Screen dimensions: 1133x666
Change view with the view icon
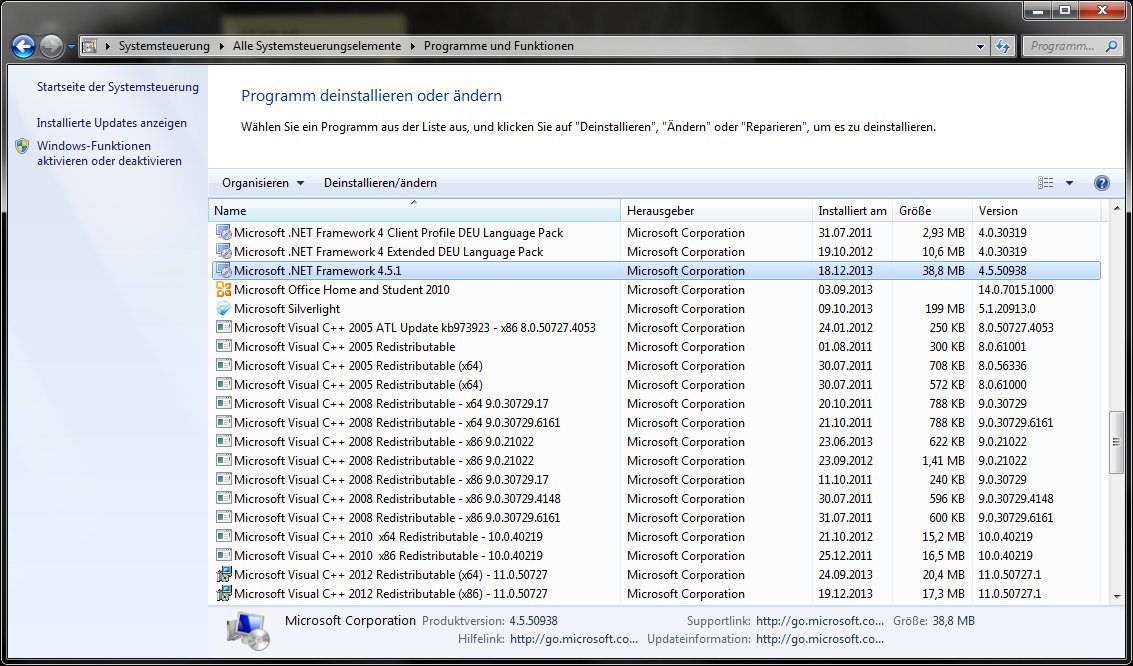1046,183
